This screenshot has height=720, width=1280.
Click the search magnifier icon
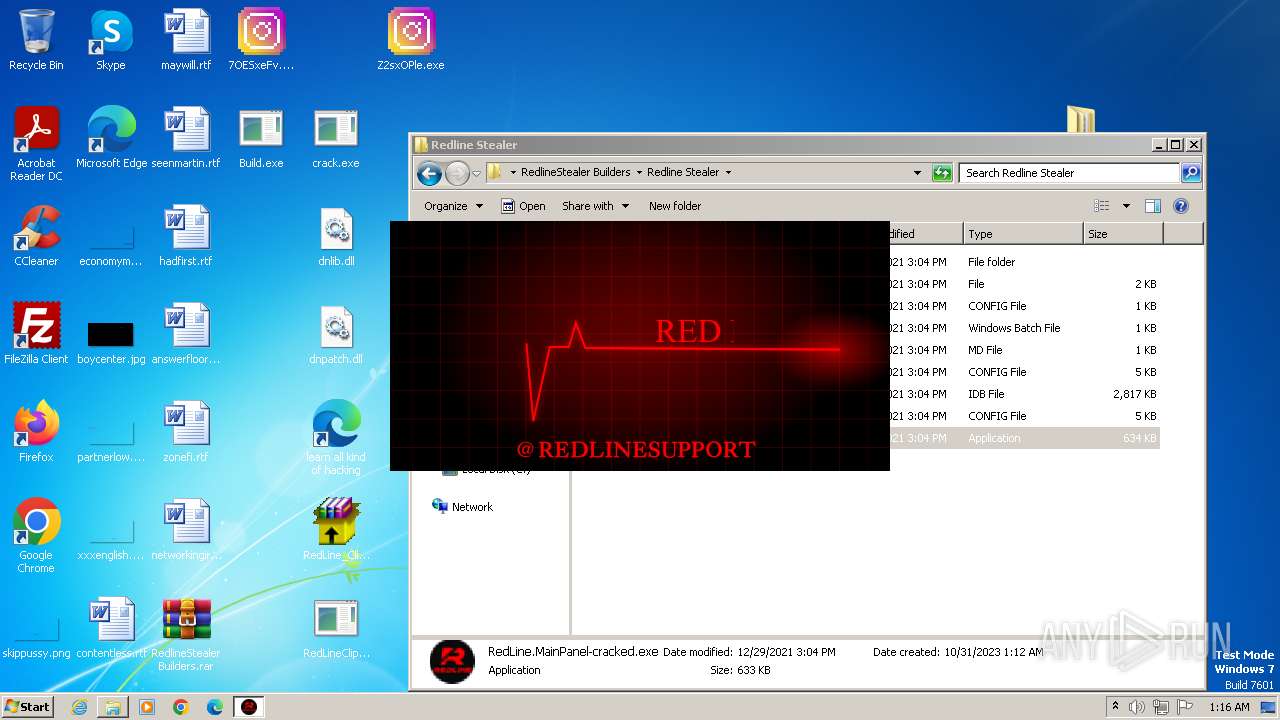click(x=1190, y=173)
